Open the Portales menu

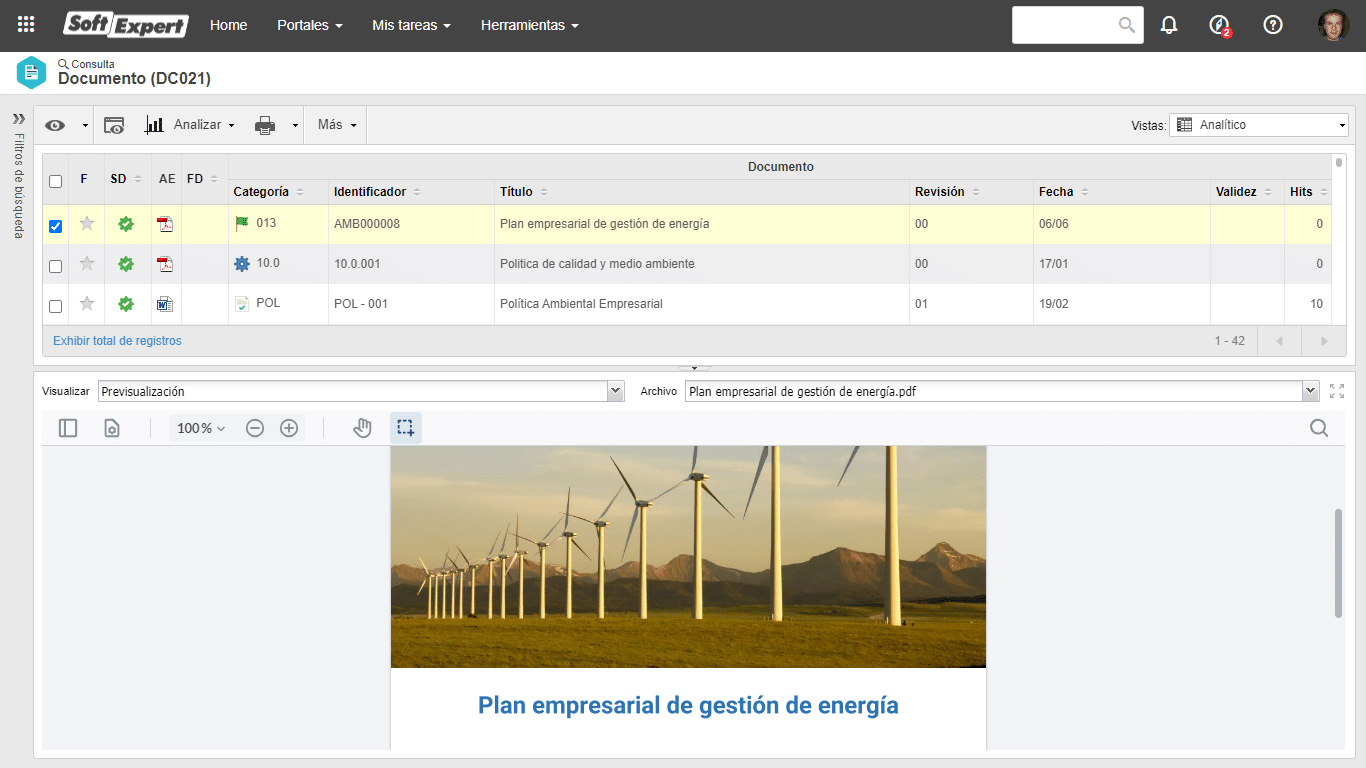pyautogui.click(x=310, y=25)
